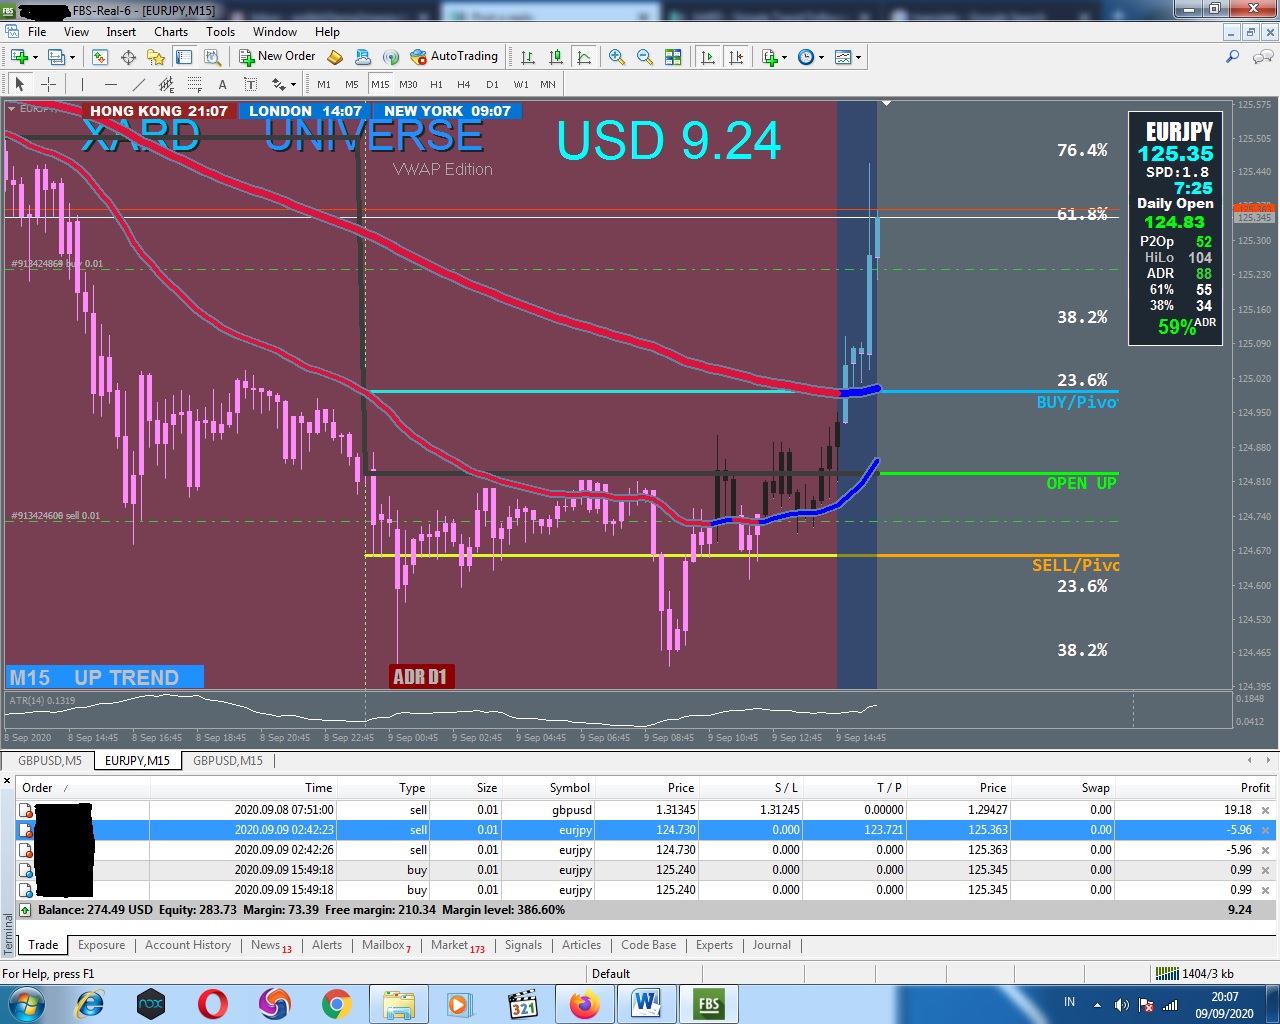Screen dimensions: 1280x1024
Task: Open the New Order dialog
Action: point(277,57)
